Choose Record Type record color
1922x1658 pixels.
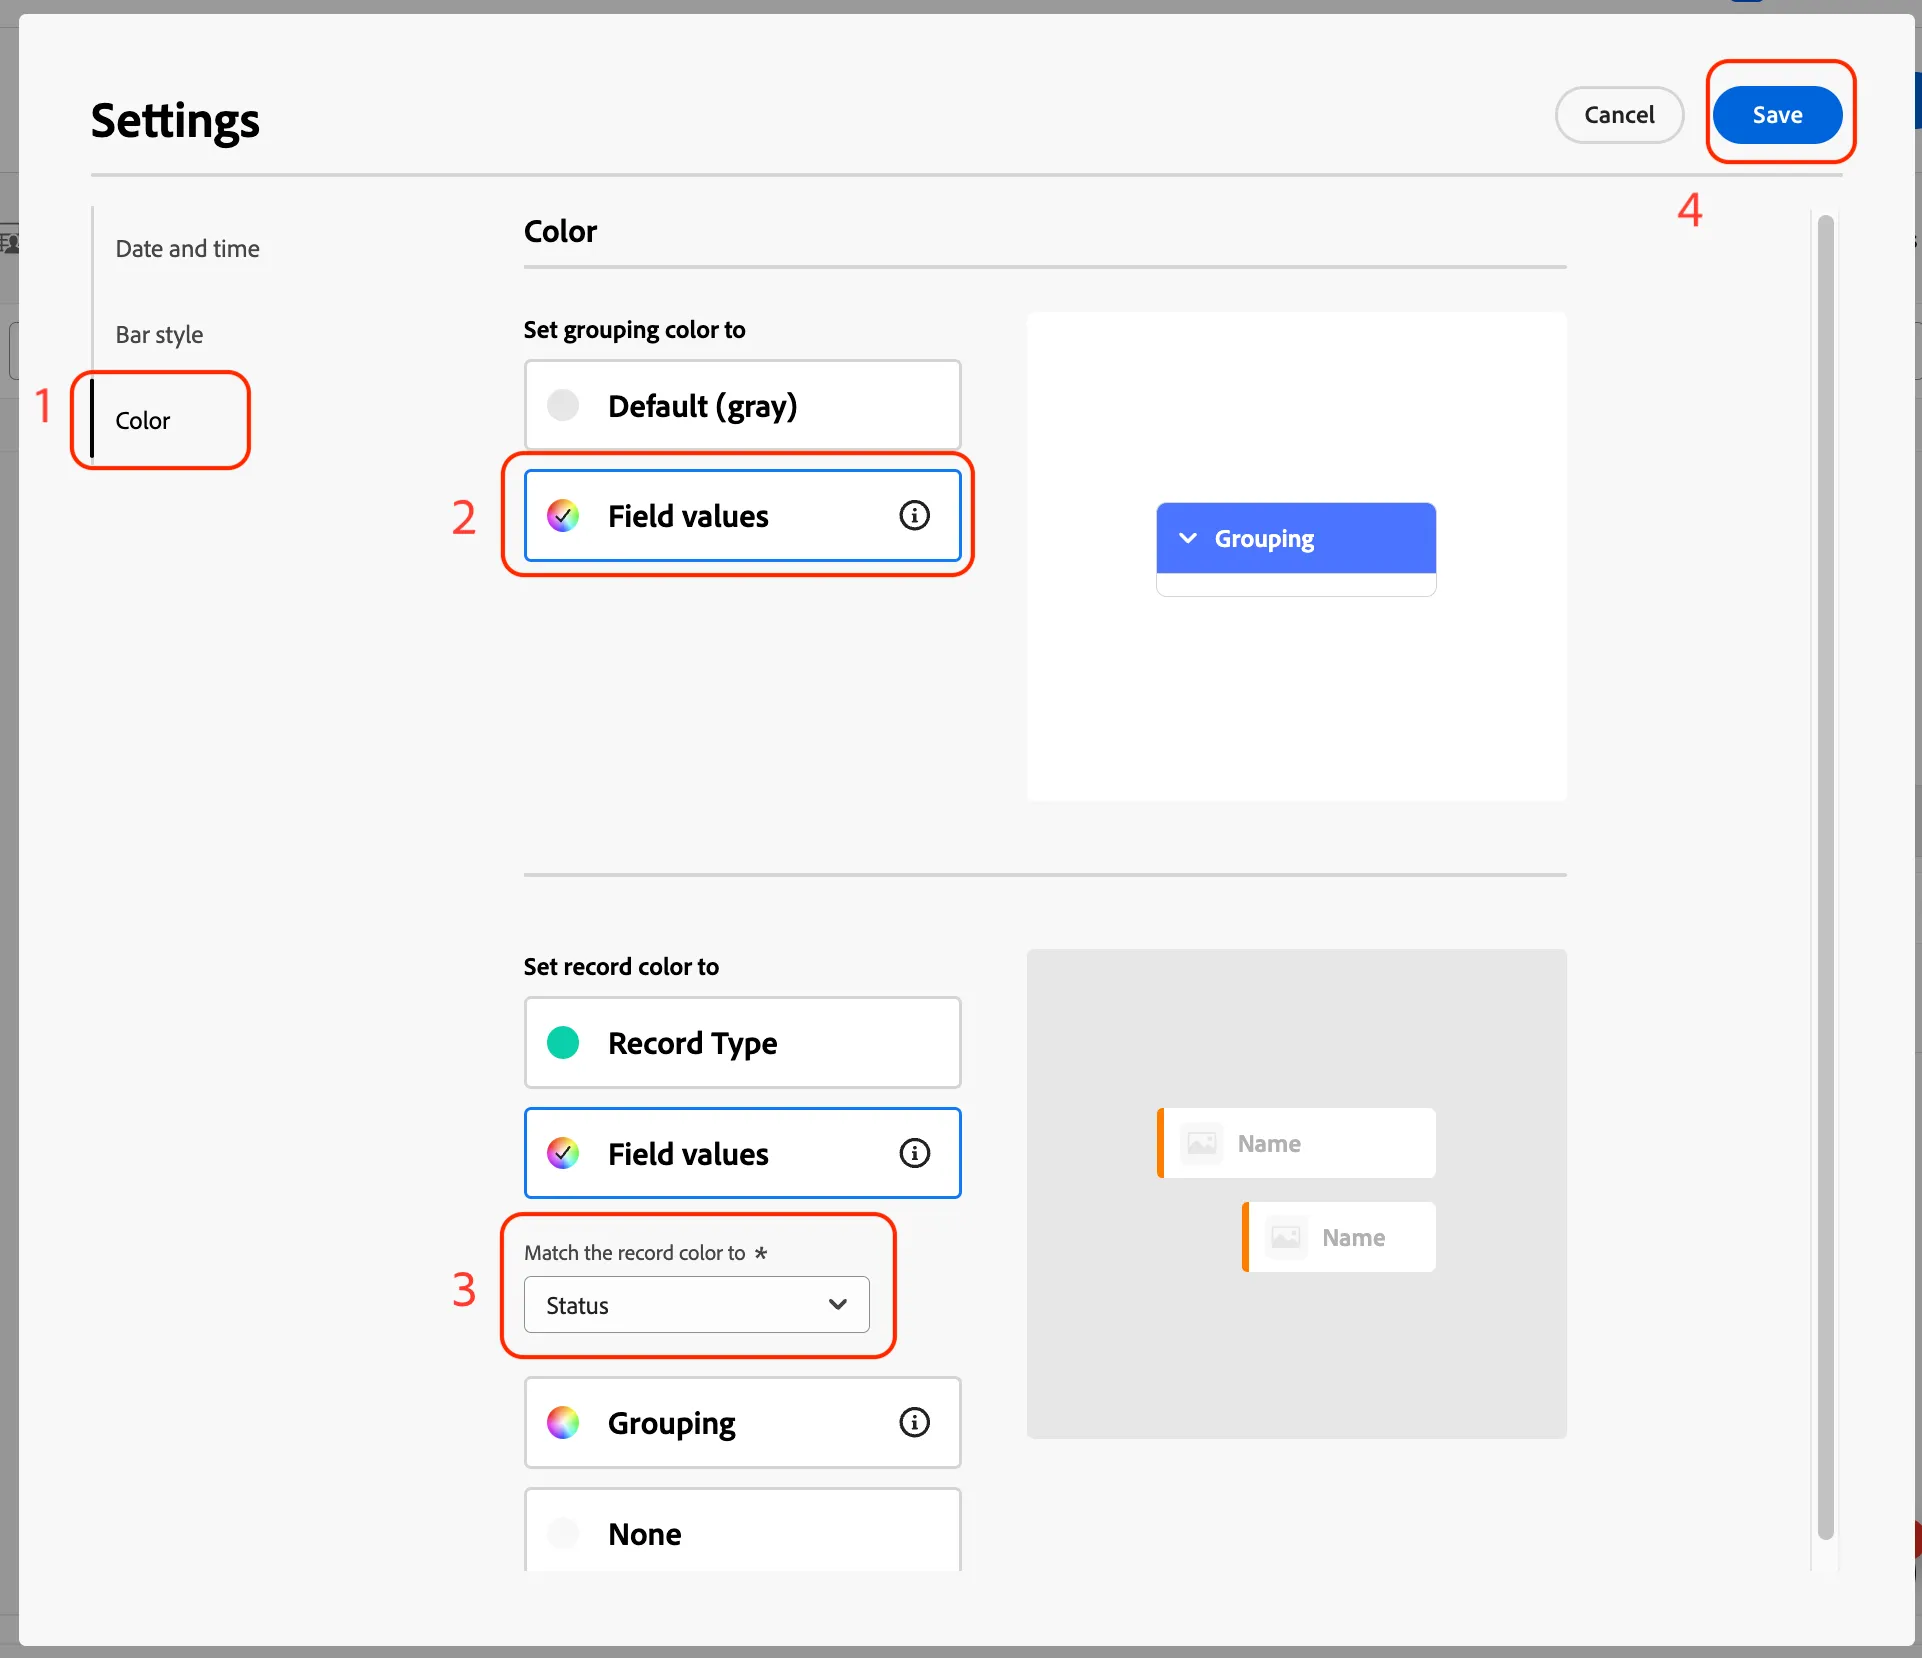pyautogui.click(x=742, y=1043)
